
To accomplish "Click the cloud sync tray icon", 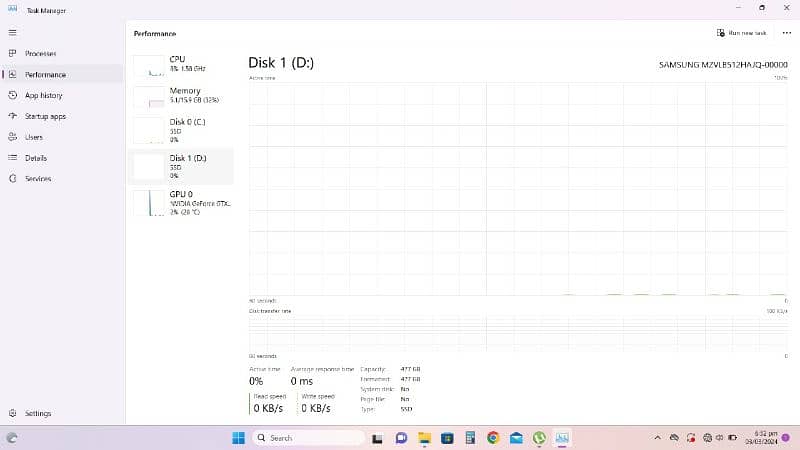I will tap(674, 438).
